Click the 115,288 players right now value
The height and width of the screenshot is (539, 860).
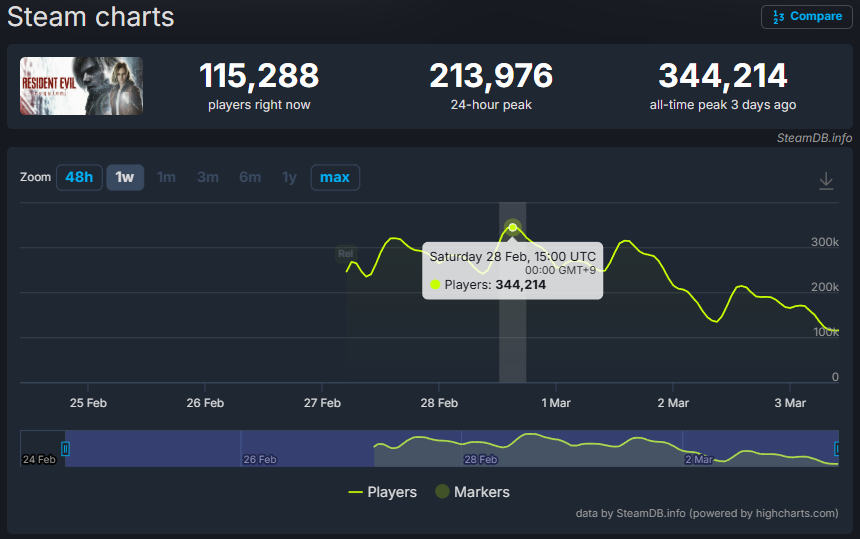point(259,76)
